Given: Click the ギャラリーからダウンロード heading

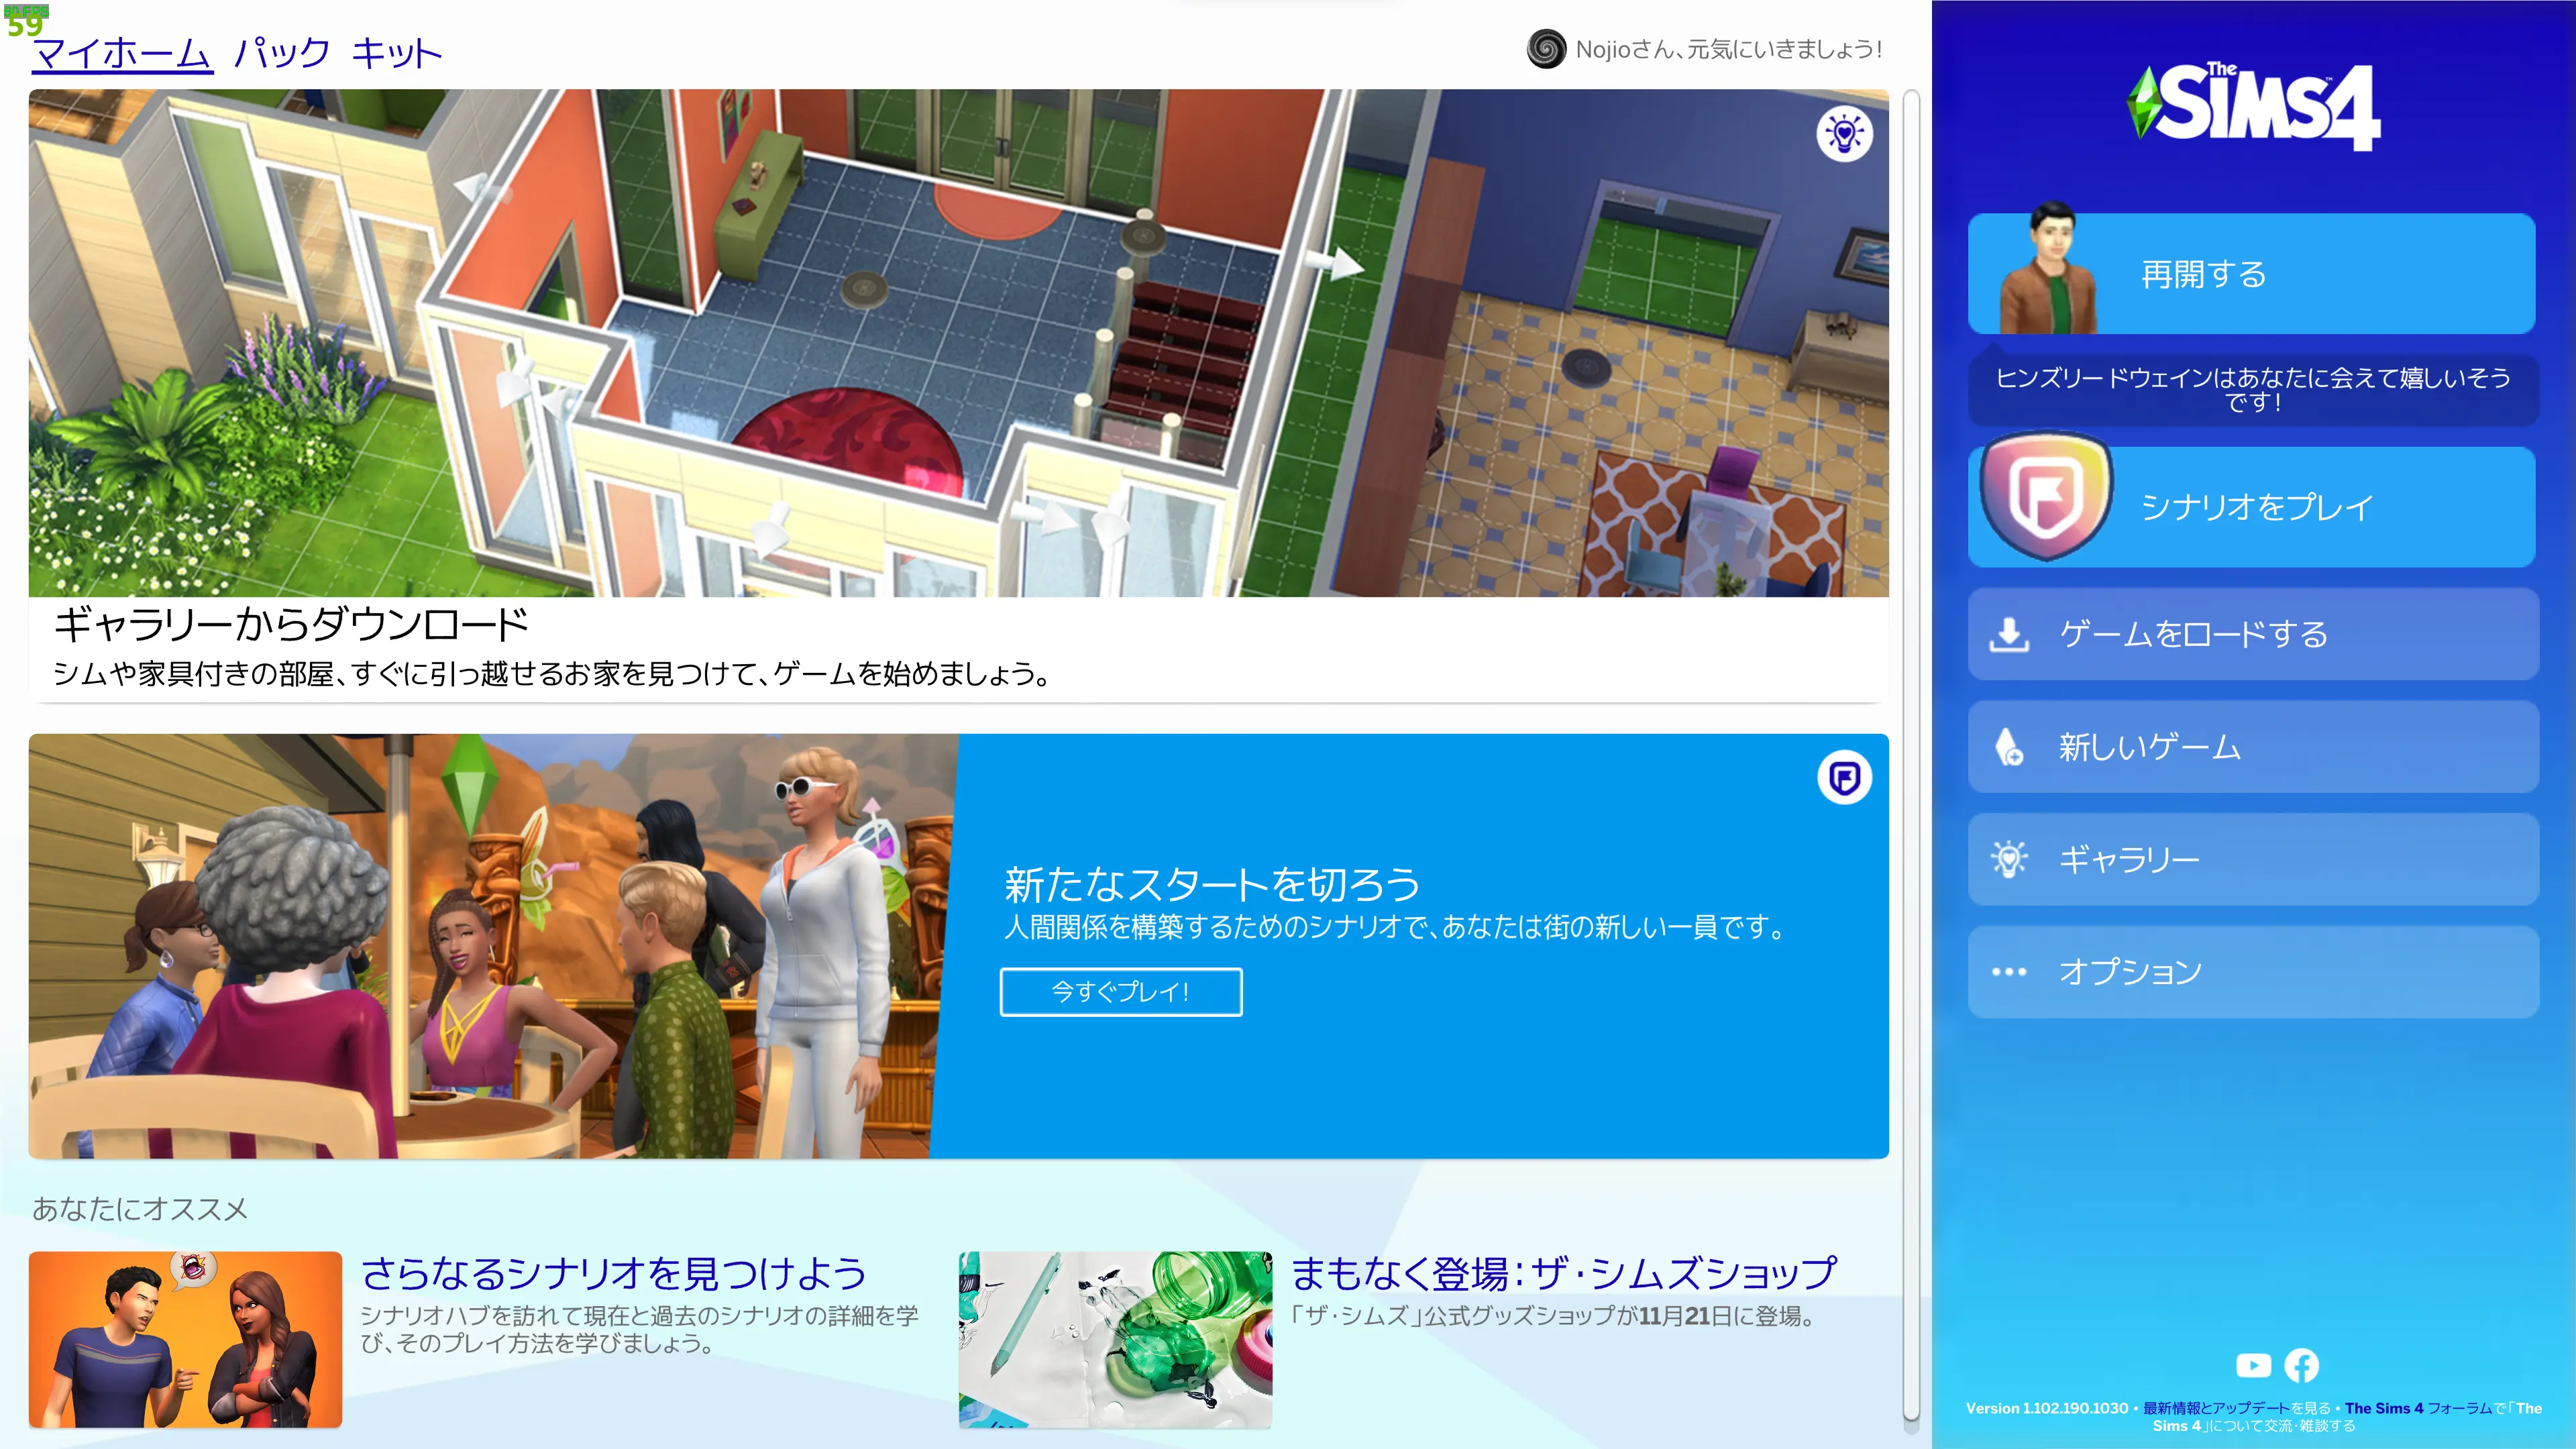Looking at the screenshot, I should pyautogui.click(x=291, y=625).
